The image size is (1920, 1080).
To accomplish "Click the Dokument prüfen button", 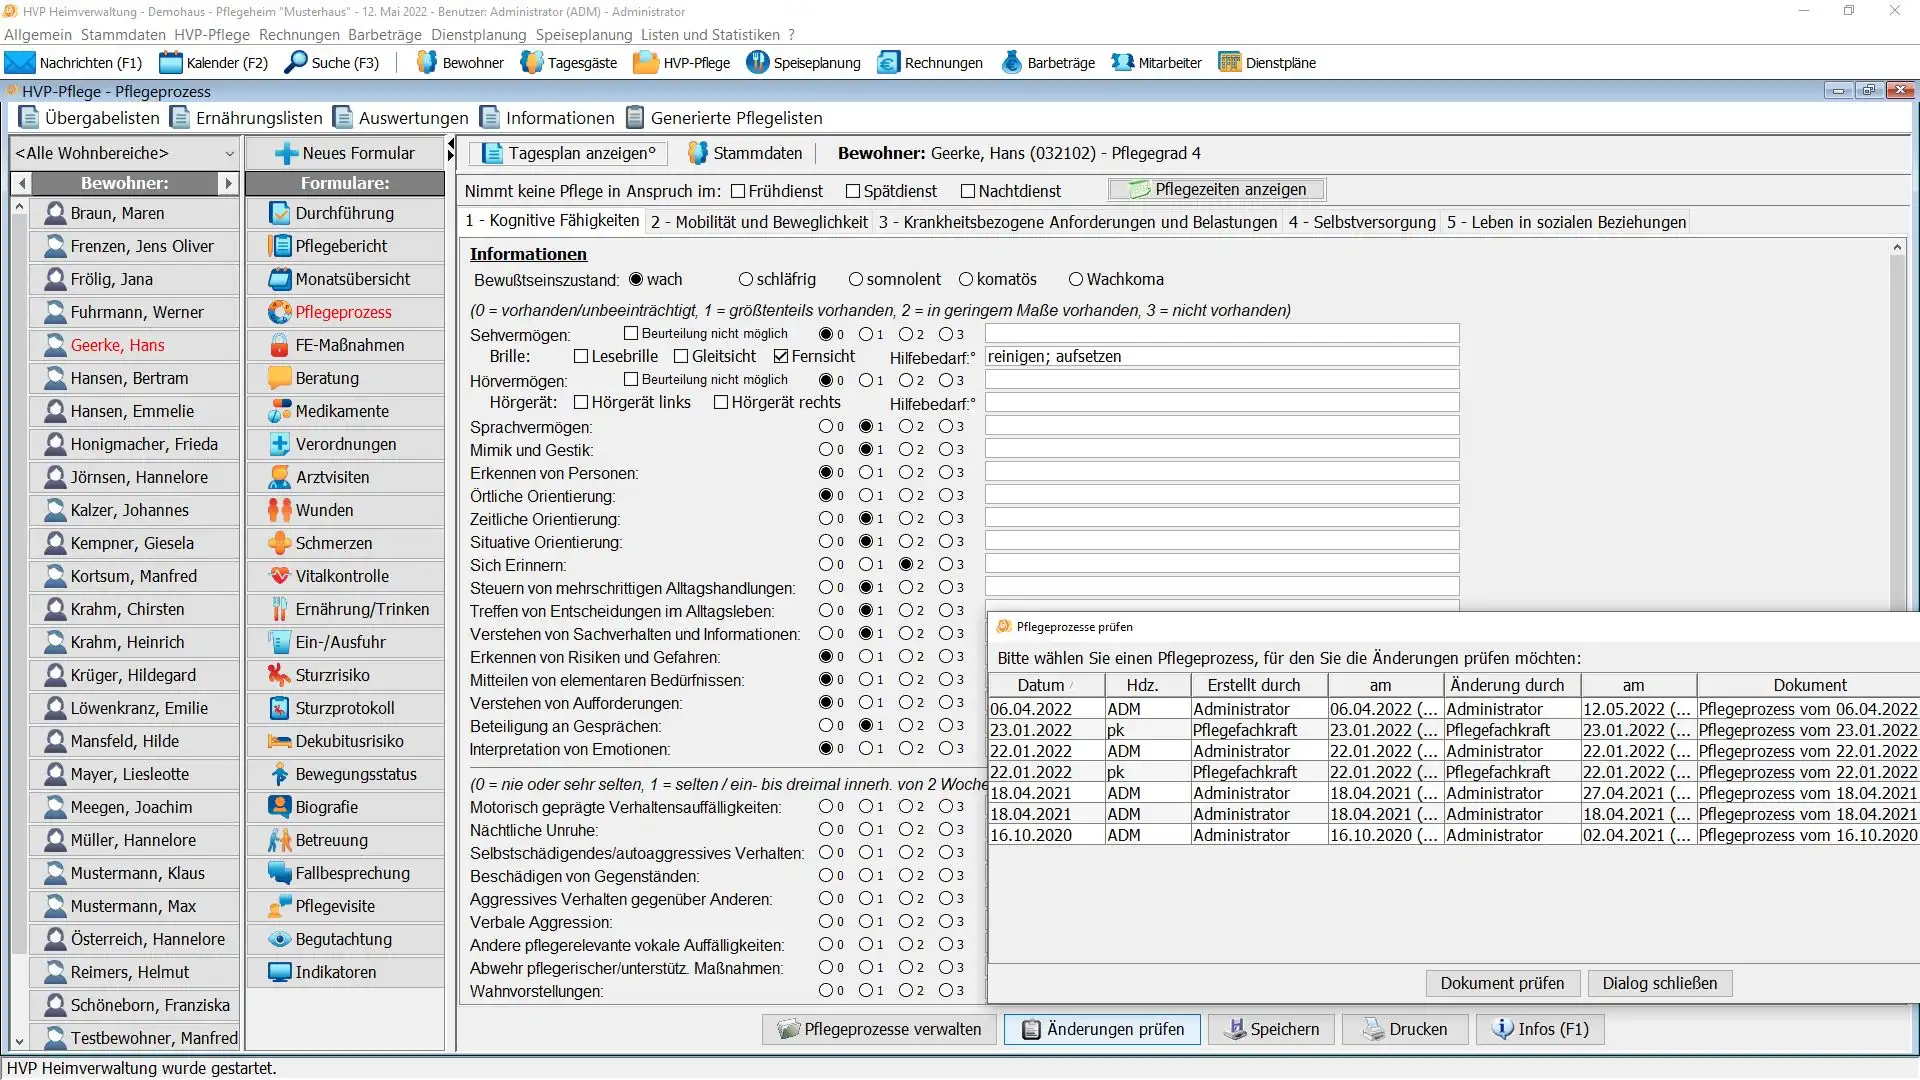I will 1501,983.
